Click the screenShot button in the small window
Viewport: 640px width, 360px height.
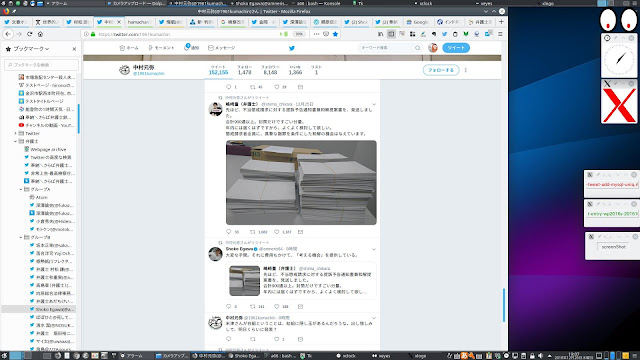pyautogui.click(x=613, y=247)
